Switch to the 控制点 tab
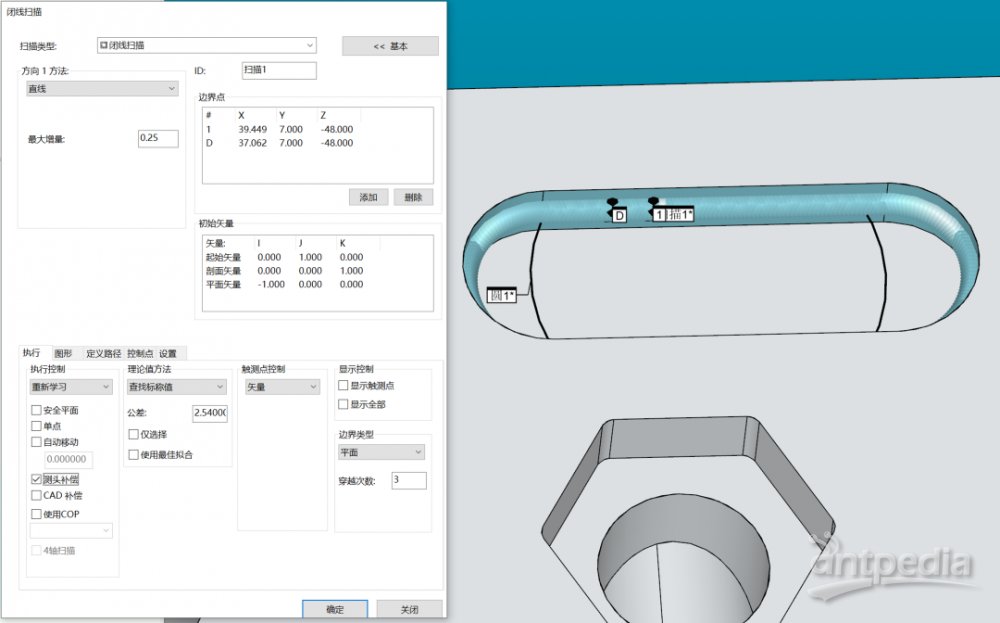 point(140,353)
